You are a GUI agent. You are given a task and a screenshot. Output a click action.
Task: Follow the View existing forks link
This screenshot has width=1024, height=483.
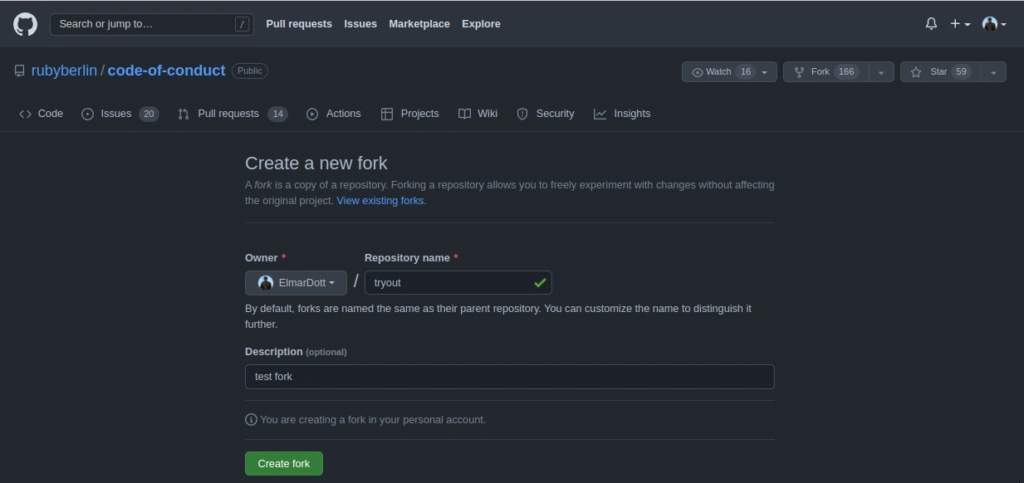(x=381, y=200)
